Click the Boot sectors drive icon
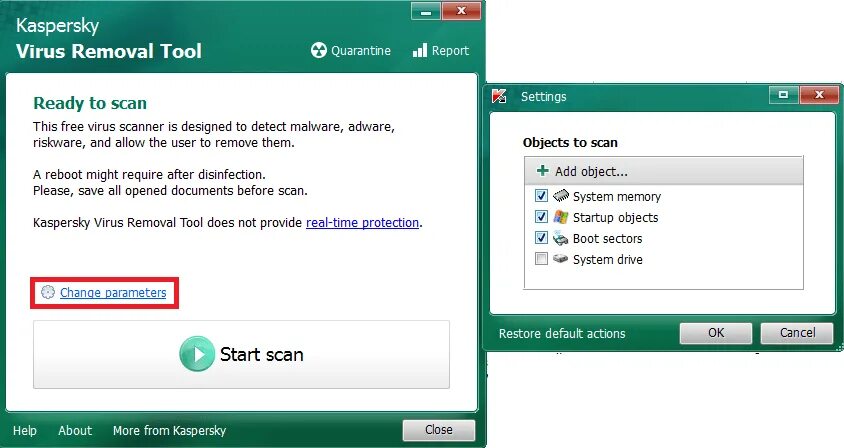This screenshot has width=844, height=448. pos(560,237)
